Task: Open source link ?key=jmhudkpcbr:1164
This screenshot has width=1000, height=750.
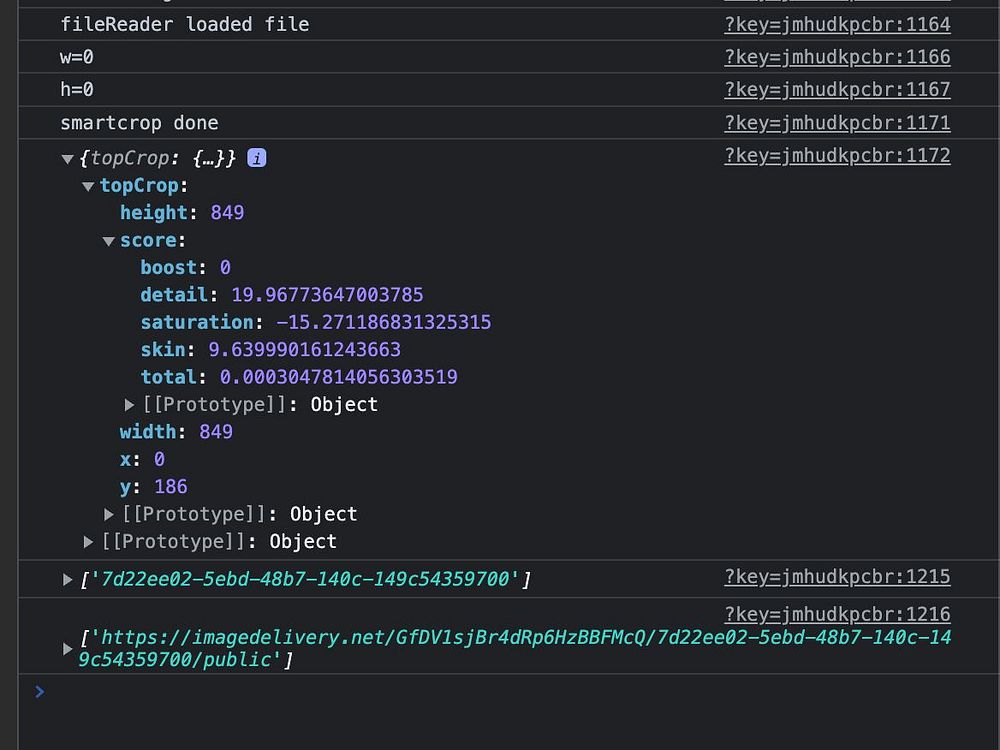Action: pyautogui.click(x=837, y=24)
